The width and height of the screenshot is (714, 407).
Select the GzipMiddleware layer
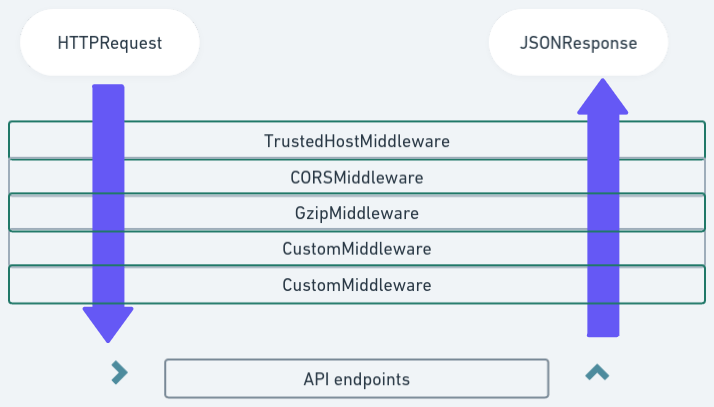(357, 213)
